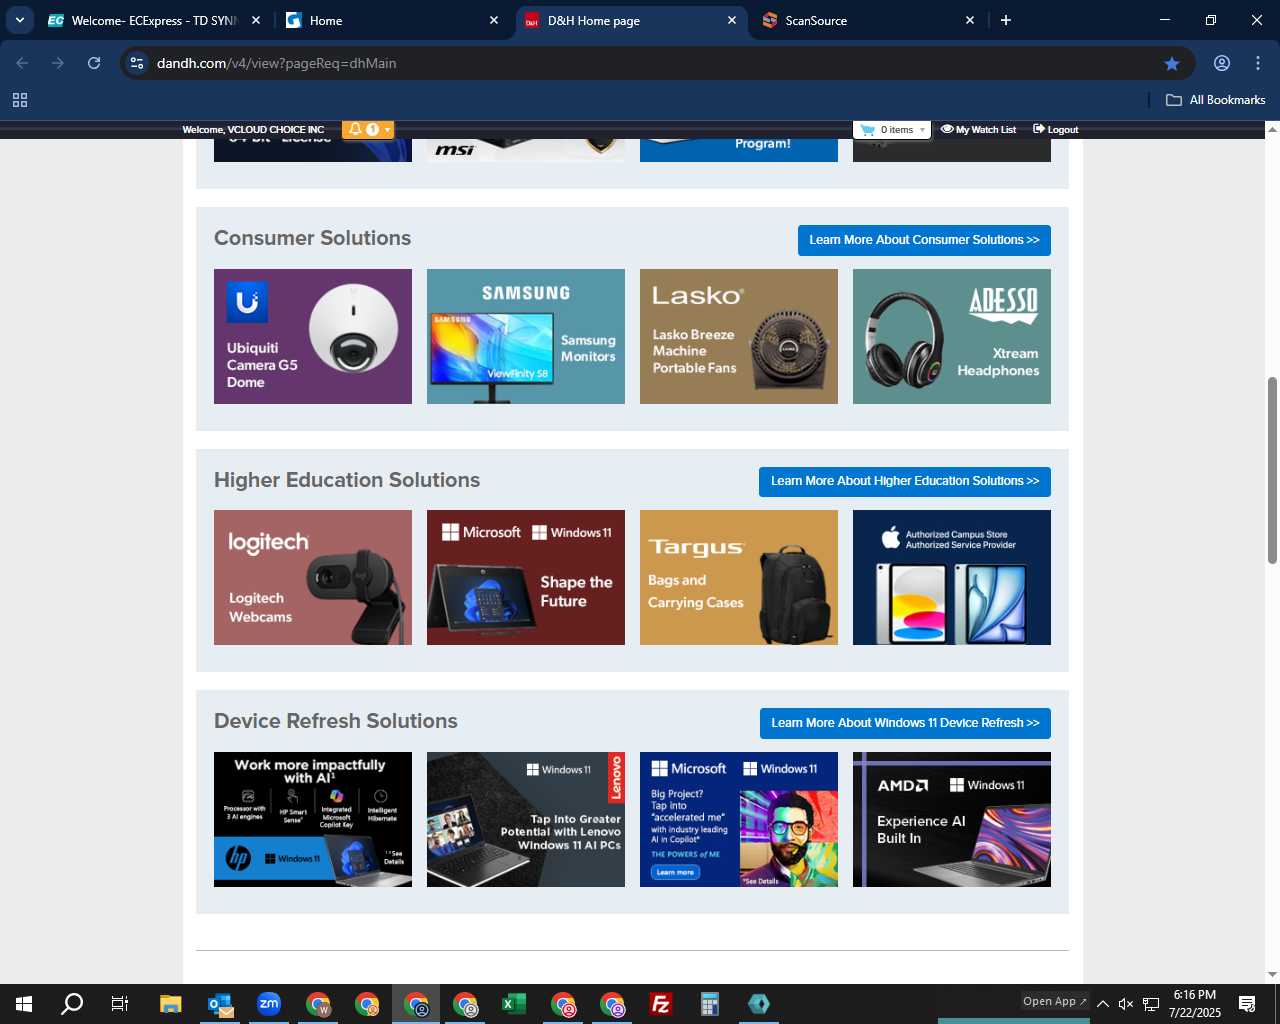Image resolution: width=1280 pixels, height=1024 pixels.
Task: Click the site information icon in address bar
Action: coord(137,63)
